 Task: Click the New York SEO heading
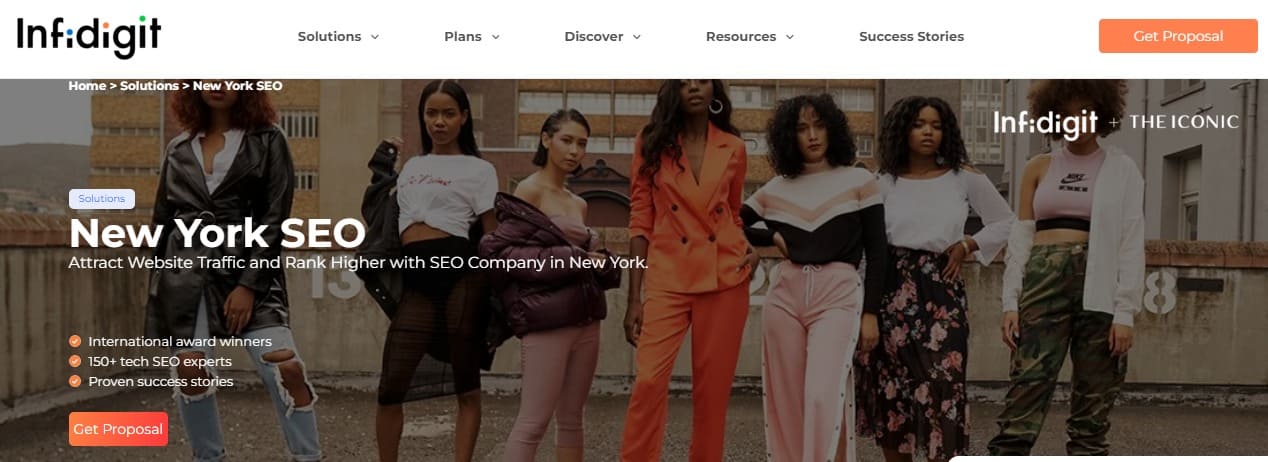tap(217, 234)
